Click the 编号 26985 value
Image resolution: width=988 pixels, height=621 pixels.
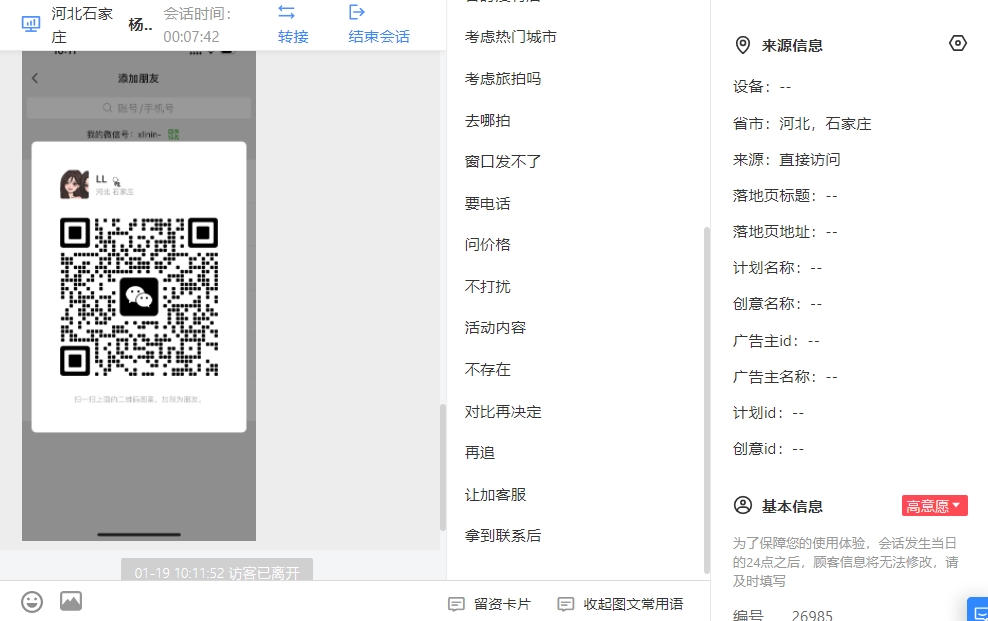coord(812,614)
